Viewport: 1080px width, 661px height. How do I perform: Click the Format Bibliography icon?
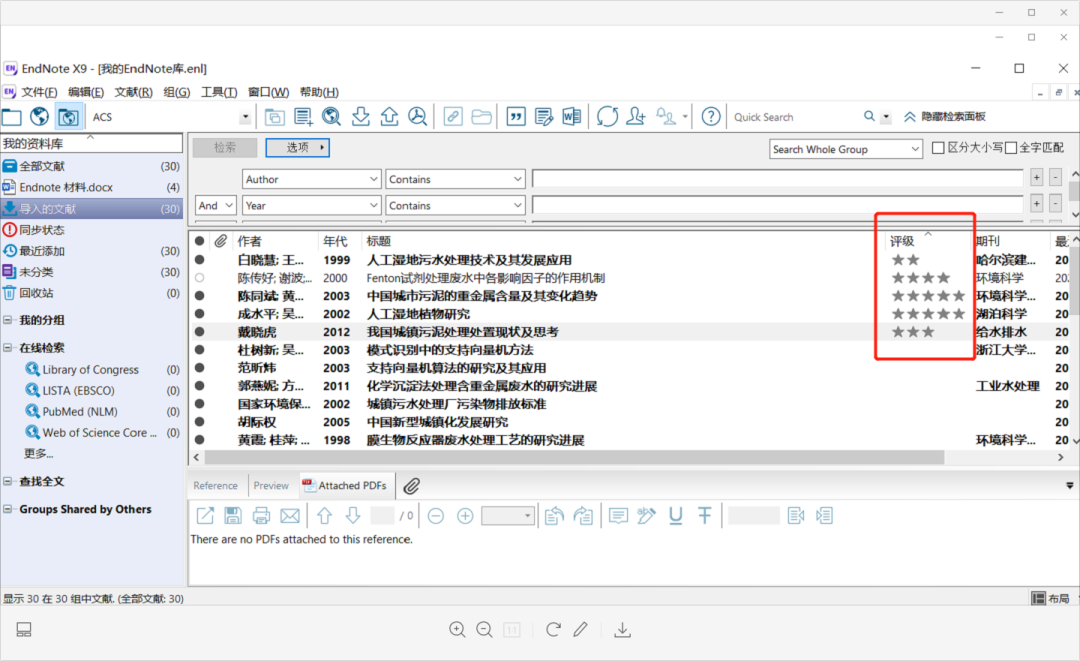click(x=544, y=117)
